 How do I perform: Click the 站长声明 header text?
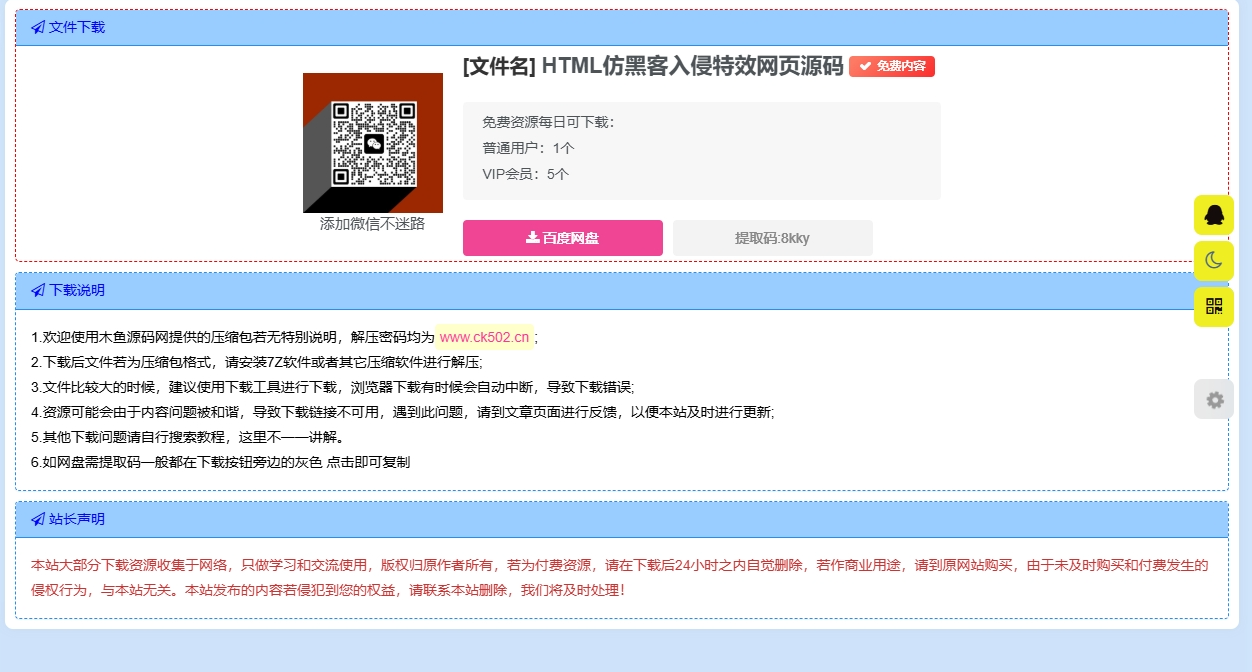tap(77, 519)
